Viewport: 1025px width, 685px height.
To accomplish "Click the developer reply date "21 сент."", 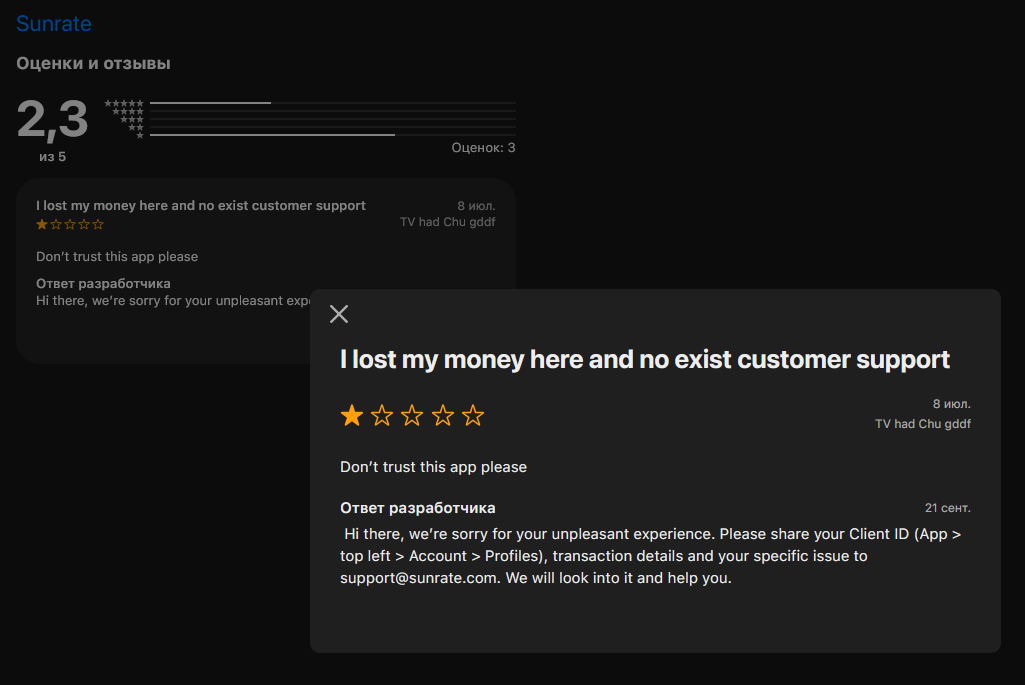I will click(947, 508).
